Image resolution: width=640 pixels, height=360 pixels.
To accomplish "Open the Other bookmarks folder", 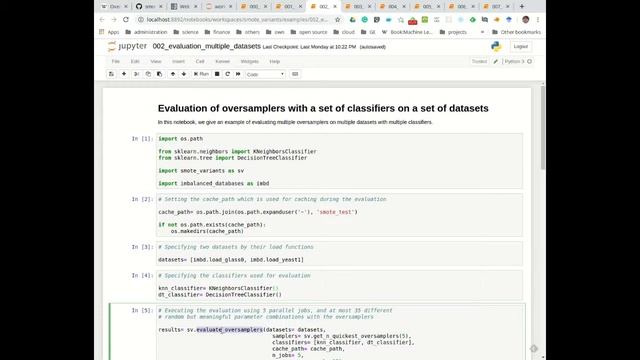I will 516,32.
